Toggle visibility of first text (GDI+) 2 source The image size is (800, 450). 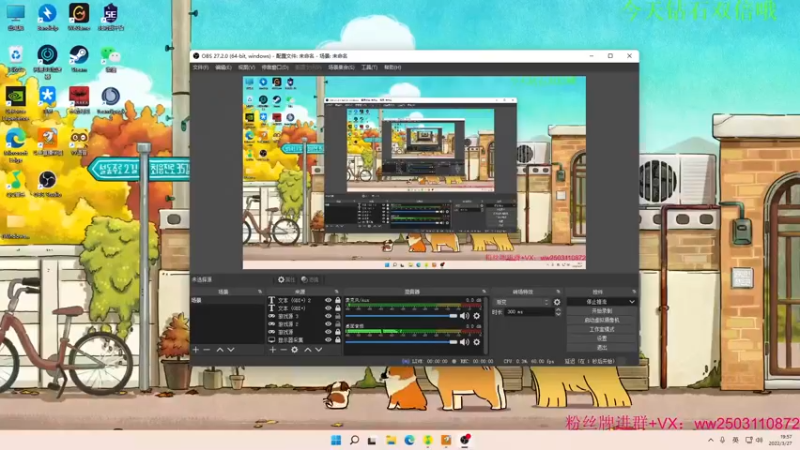(x=328, y=301)
